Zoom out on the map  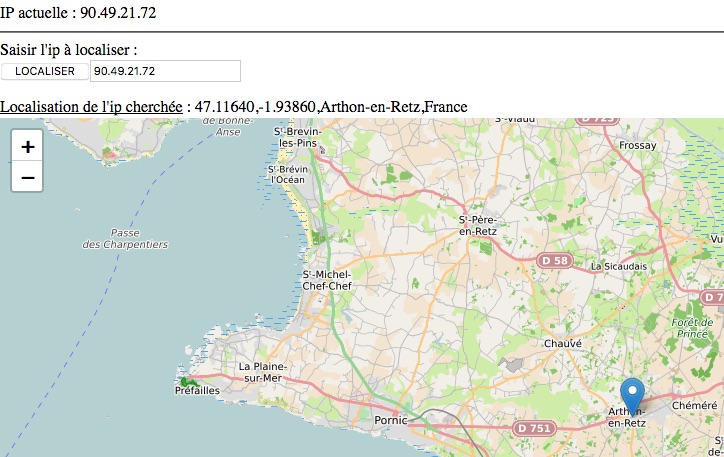[x=27, y=178]
